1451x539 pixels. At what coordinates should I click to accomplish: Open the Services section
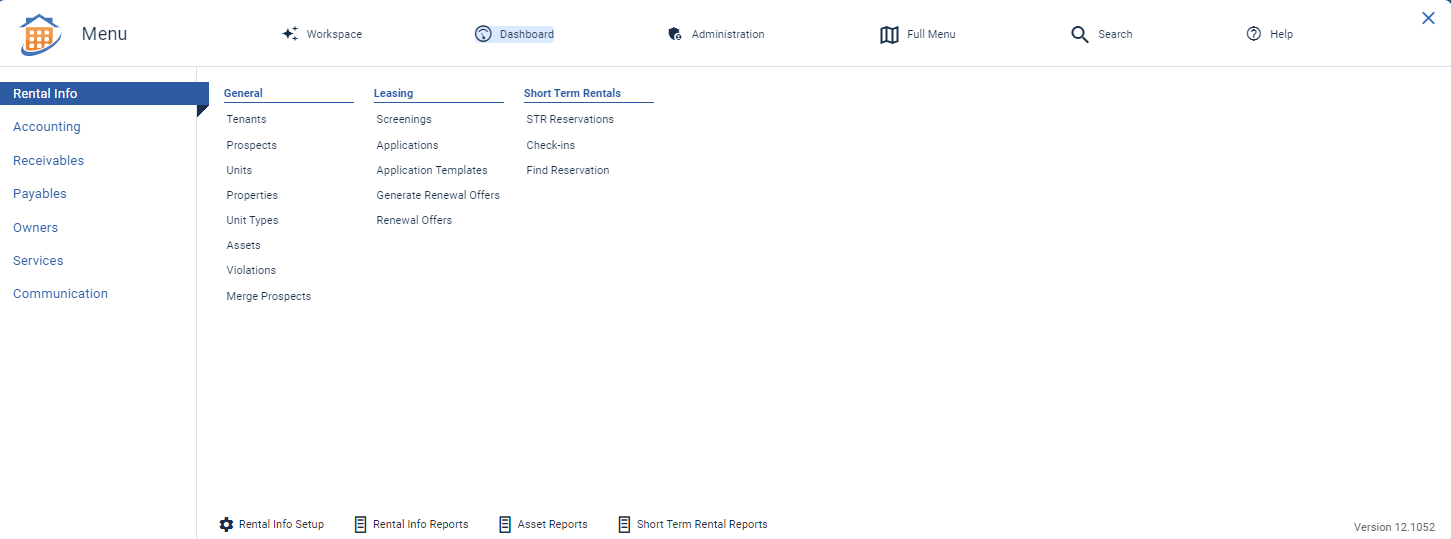[38, 260]
